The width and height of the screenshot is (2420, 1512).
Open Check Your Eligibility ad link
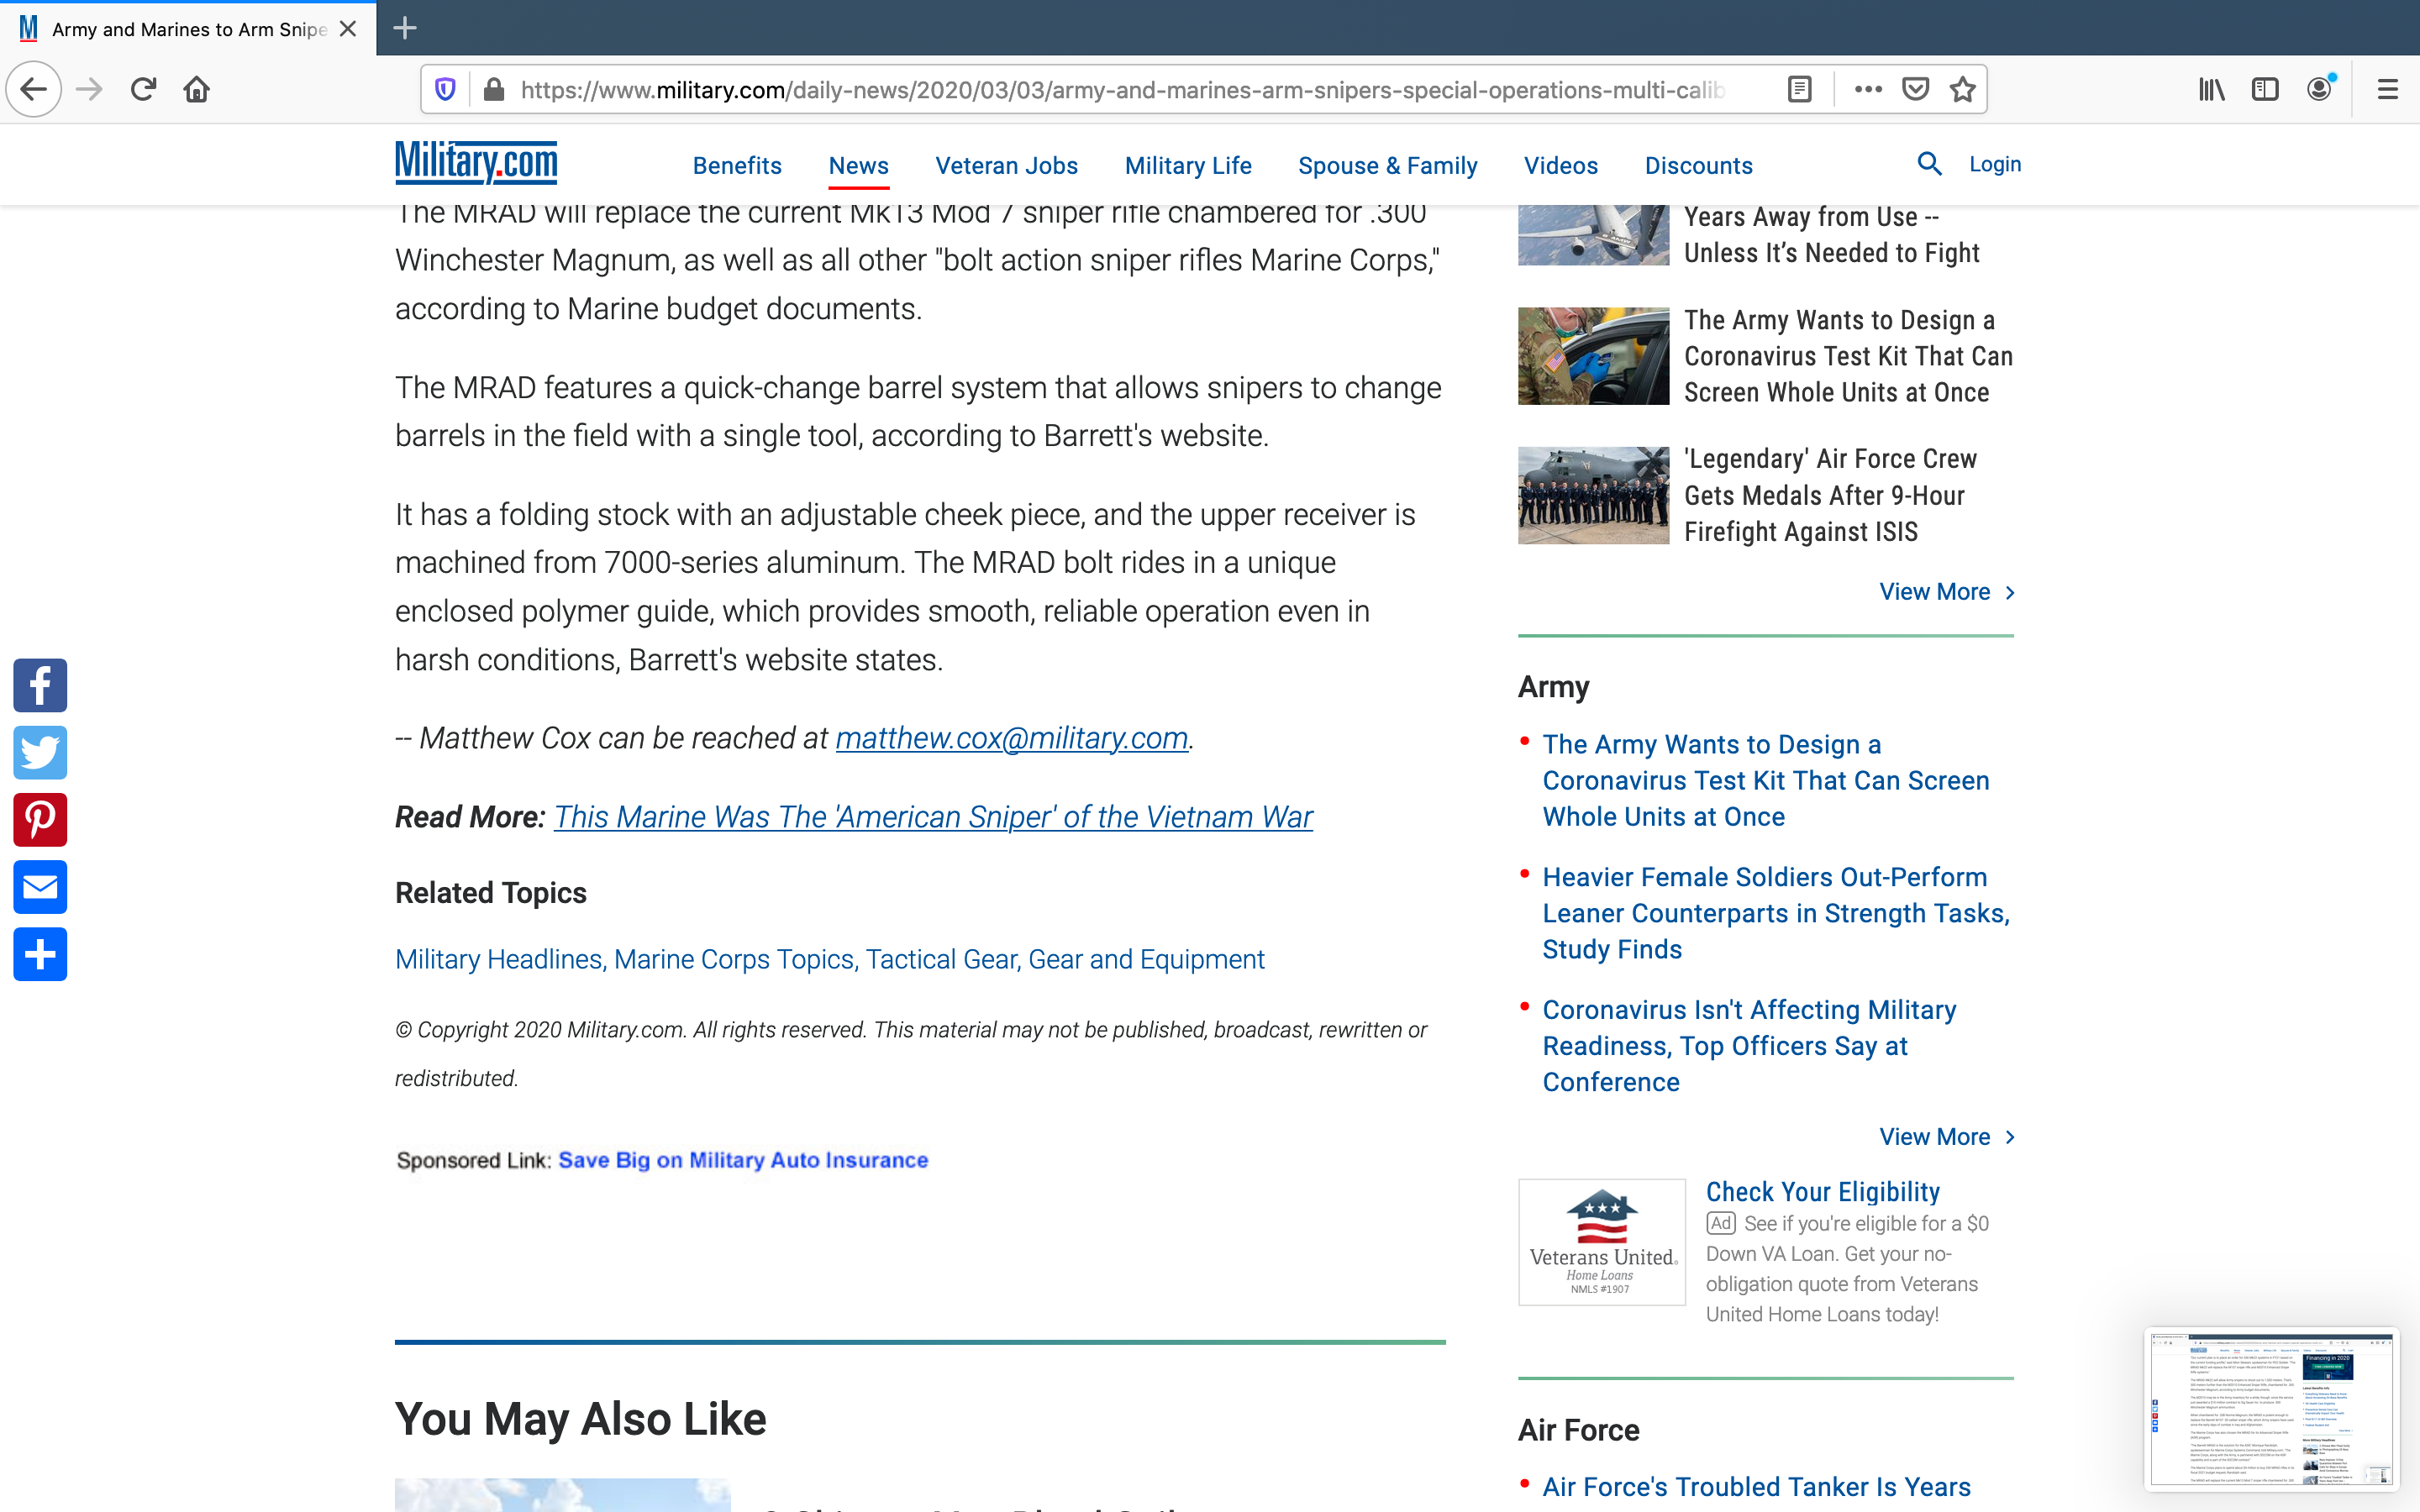(x=1822, y=1192)
